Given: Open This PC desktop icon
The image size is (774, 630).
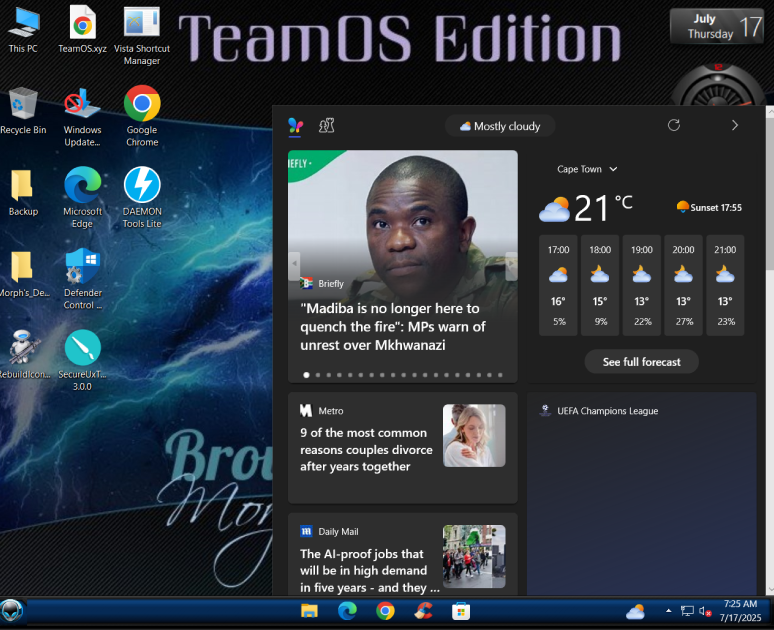Looking at the screenshot, I should [x=23, y=30].
